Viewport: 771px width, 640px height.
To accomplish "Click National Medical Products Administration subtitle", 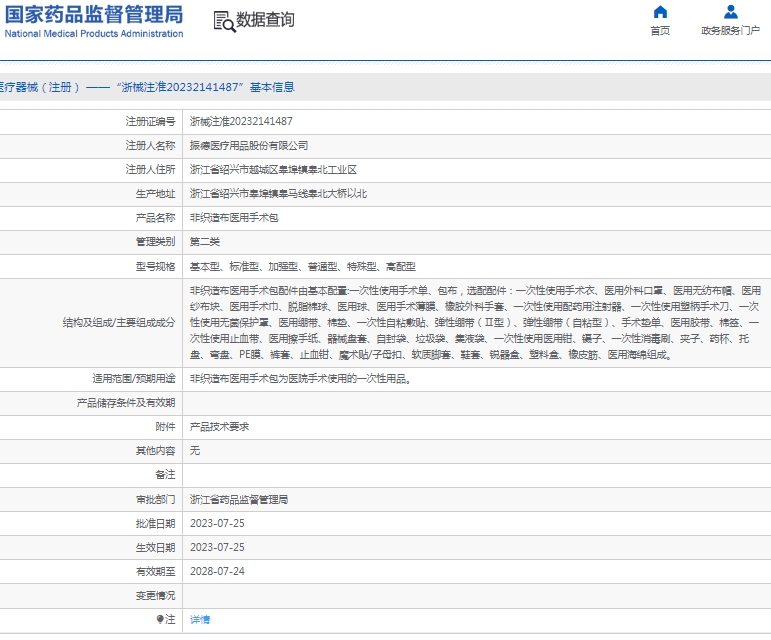I will (94, 34).
